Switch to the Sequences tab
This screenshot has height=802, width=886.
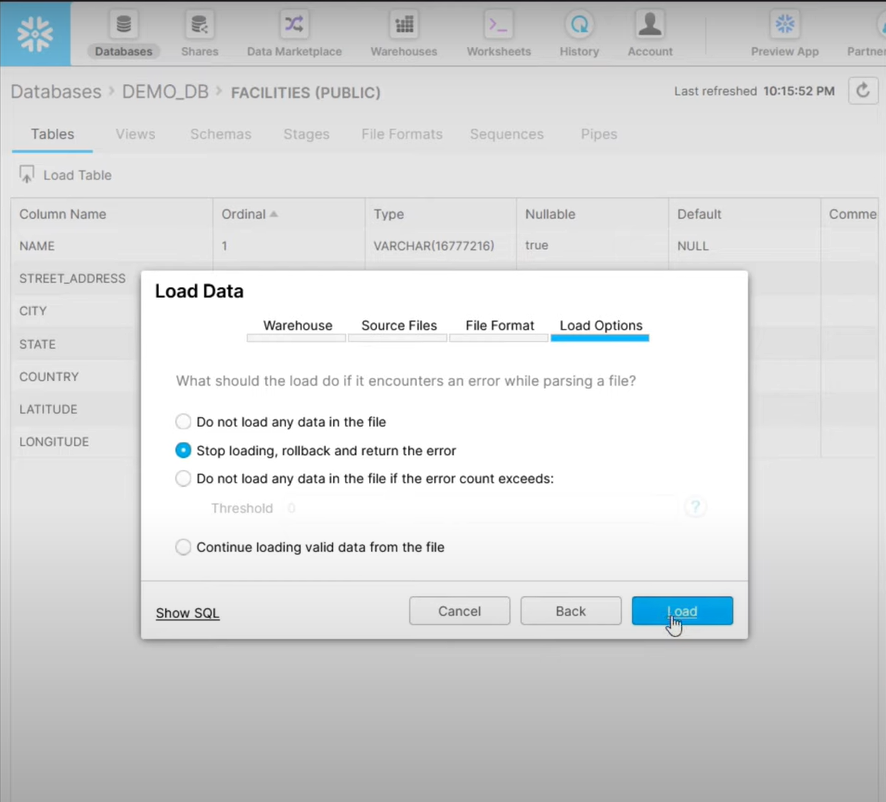click(x=507, y=134)
